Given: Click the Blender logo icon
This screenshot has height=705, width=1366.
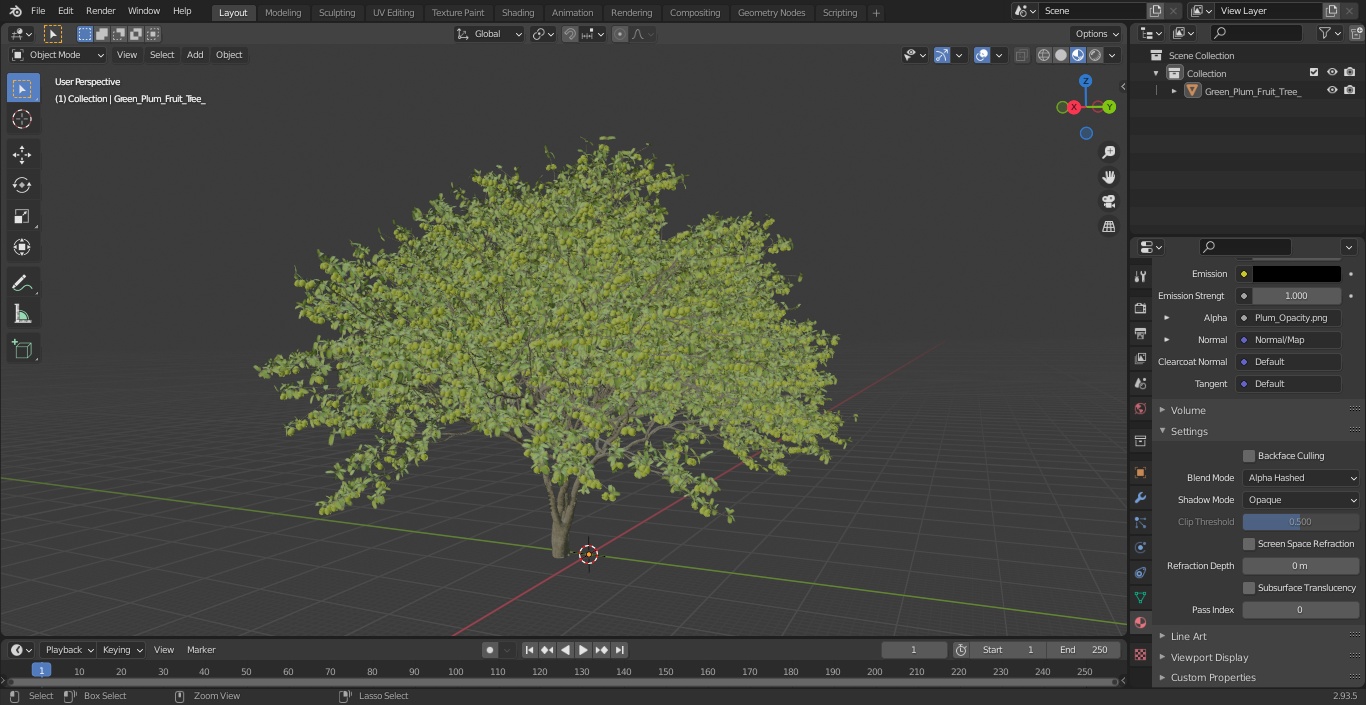Looking at the screenshot, I should tap(15, 11).
